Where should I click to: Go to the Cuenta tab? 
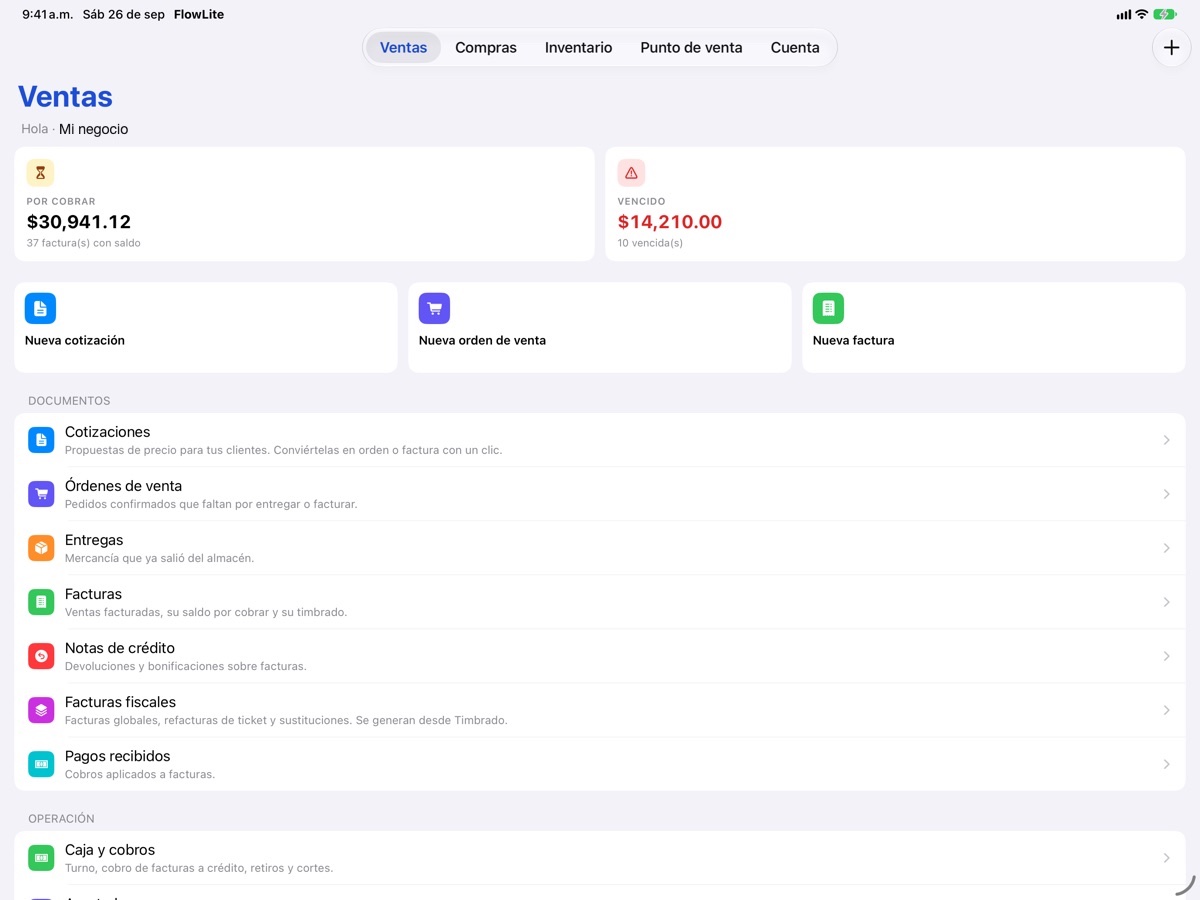click(x=795, y=47)
